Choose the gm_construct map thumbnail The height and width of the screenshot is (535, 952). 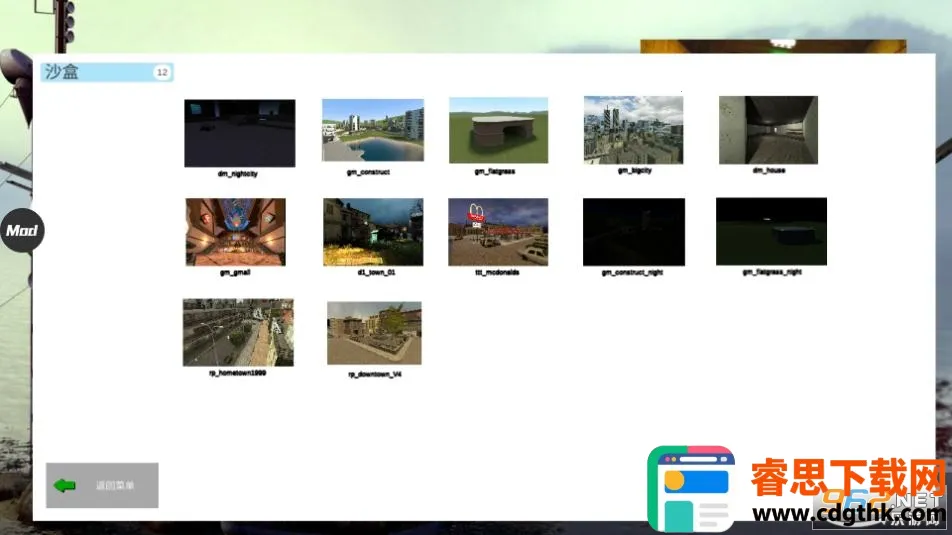pos(372,130)
